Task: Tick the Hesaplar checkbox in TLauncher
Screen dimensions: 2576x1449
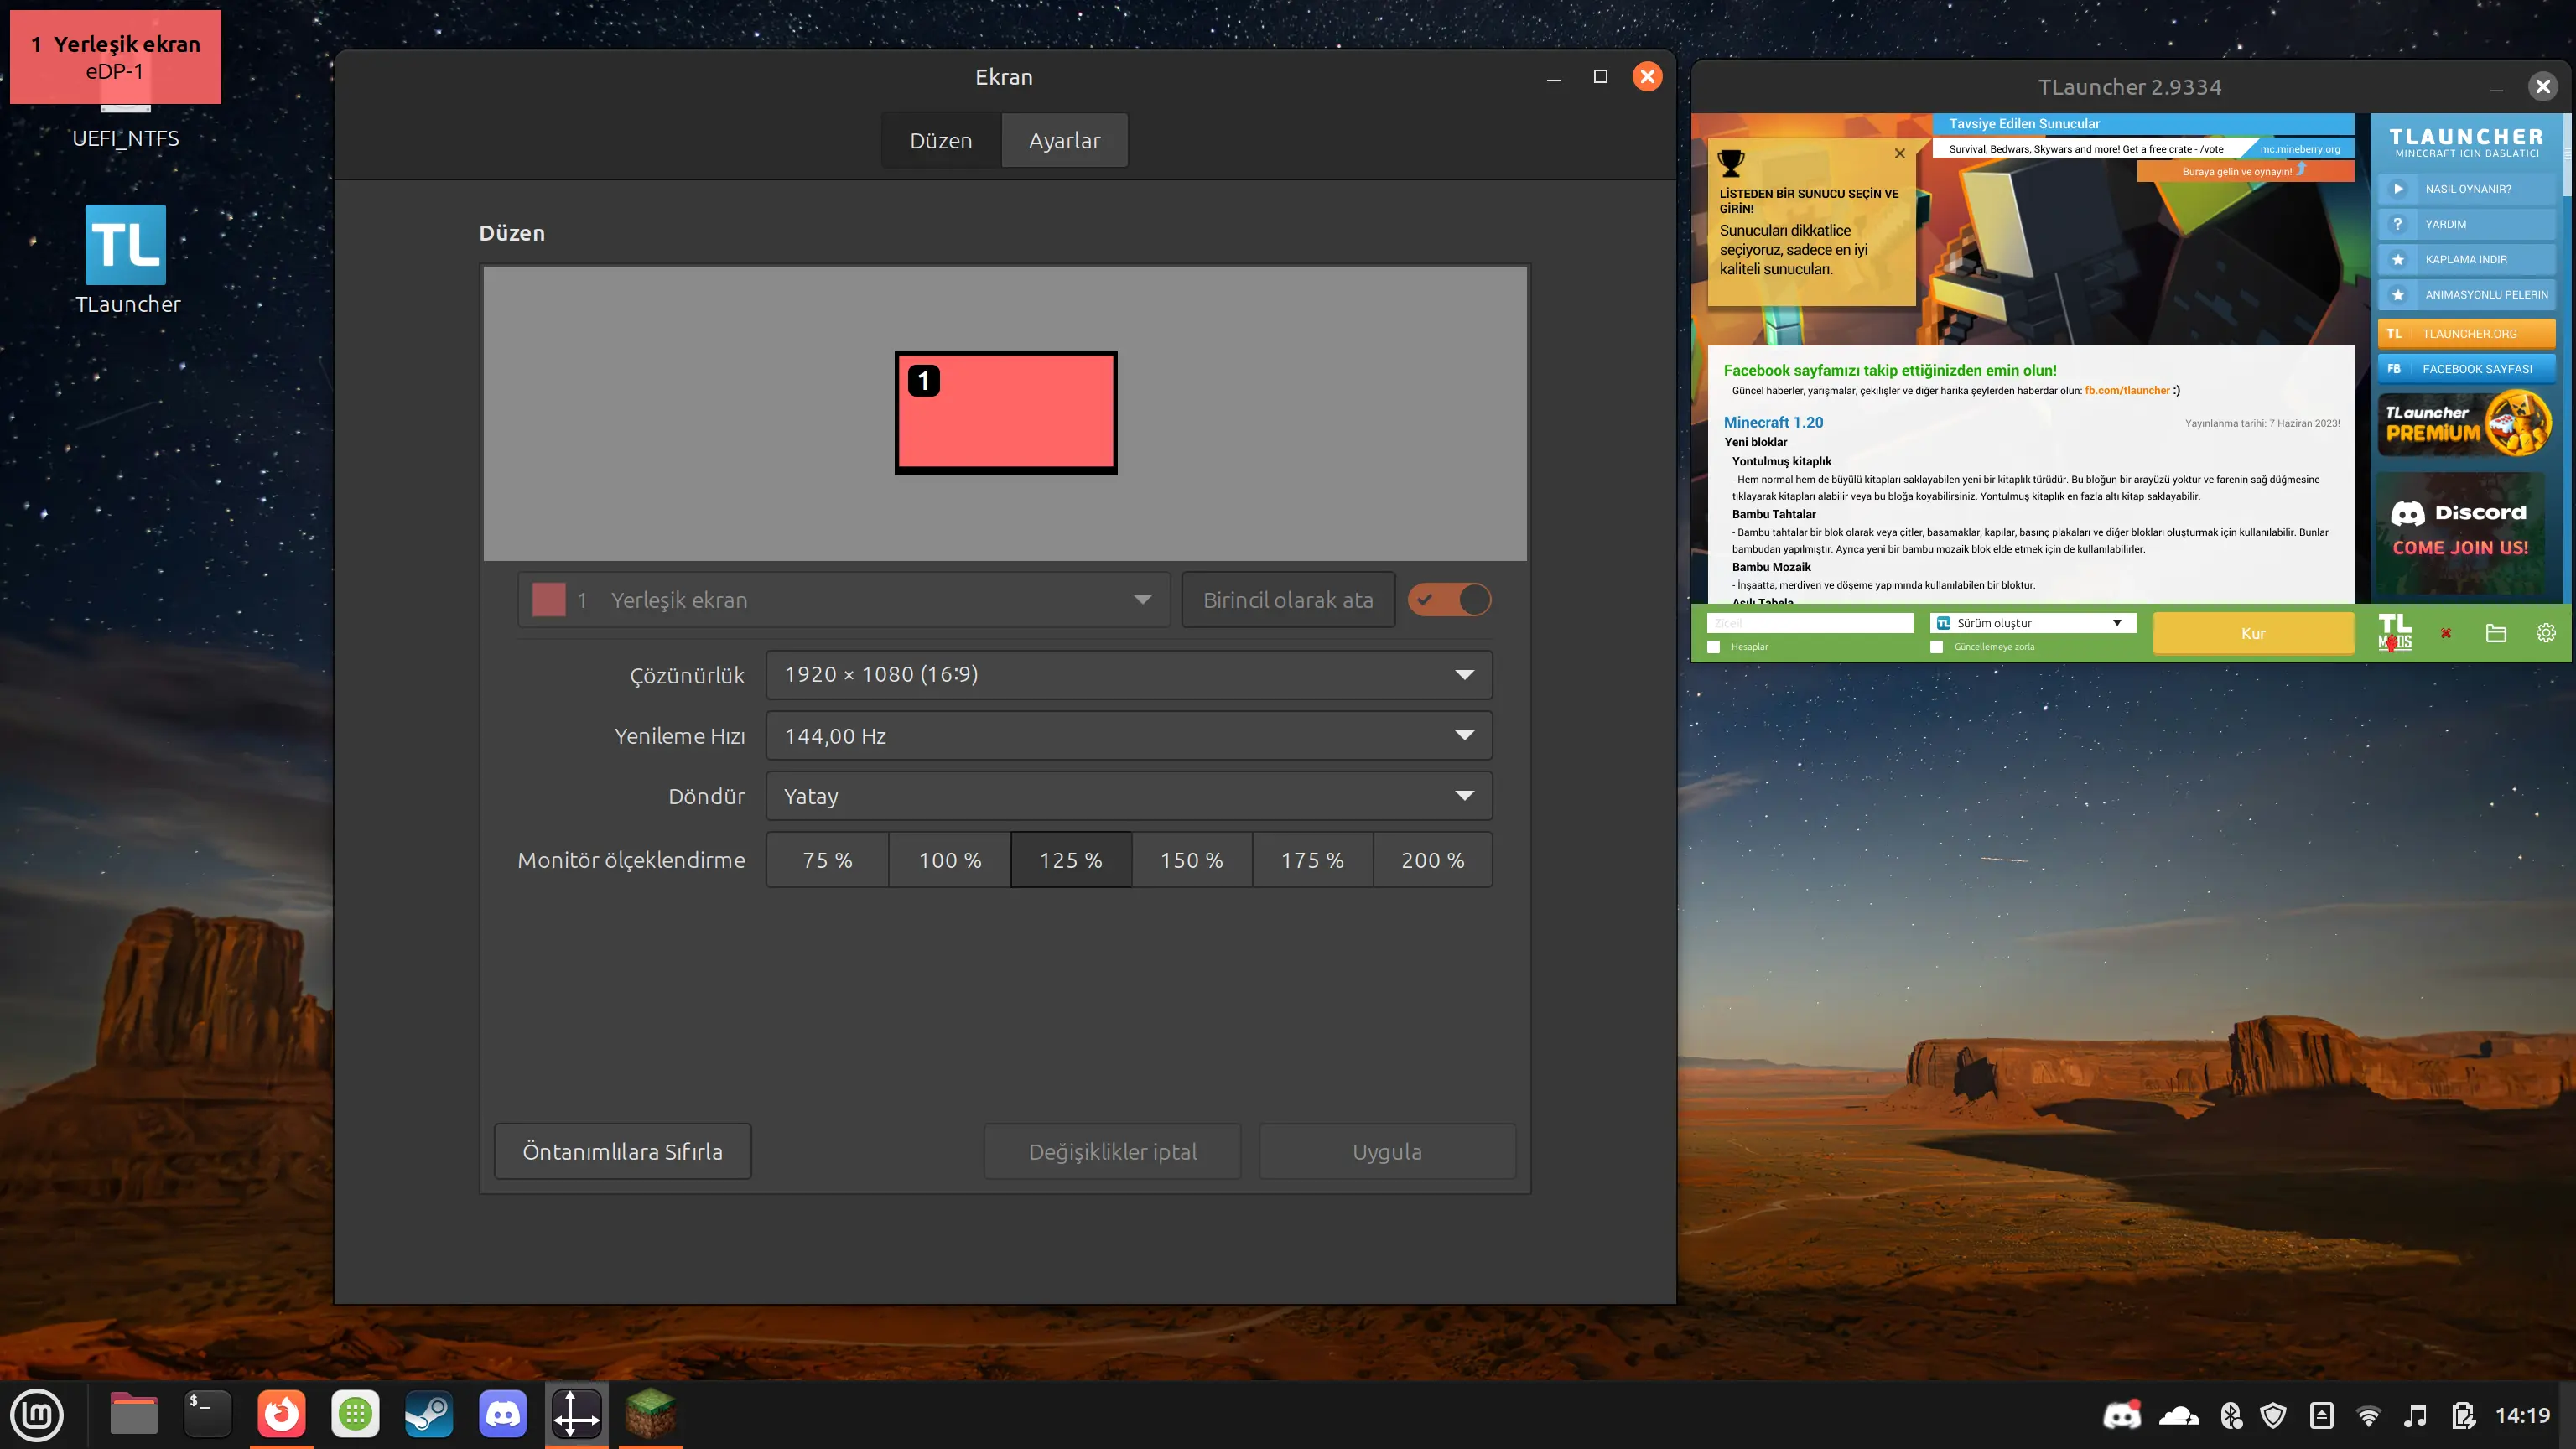Action: [x=1713, y=647]
